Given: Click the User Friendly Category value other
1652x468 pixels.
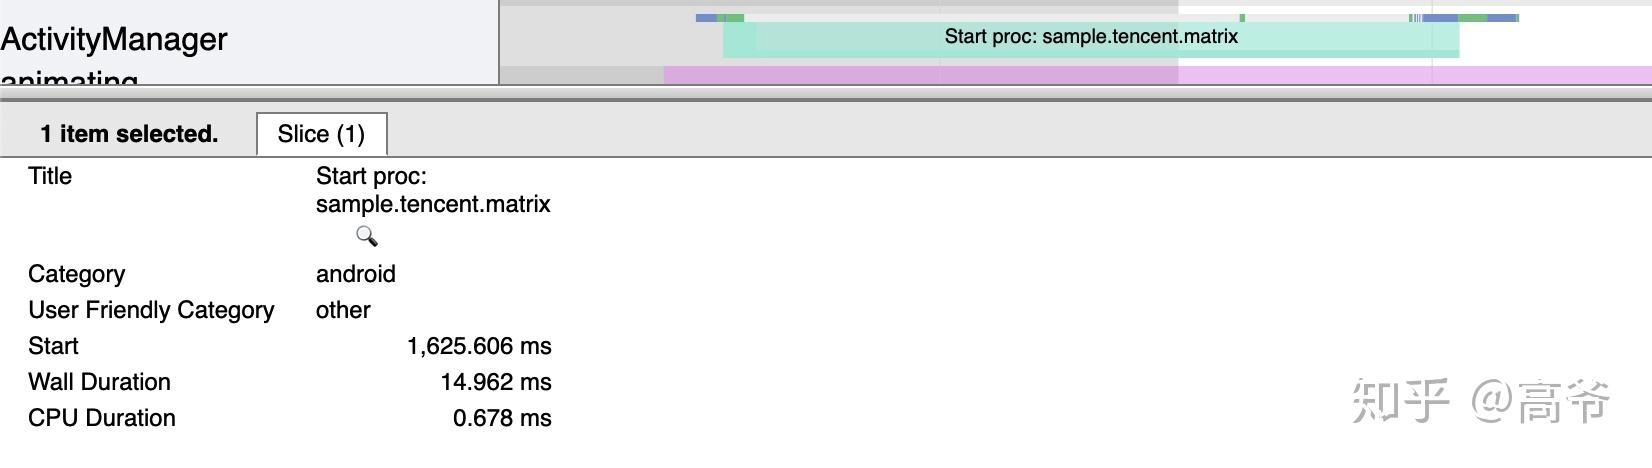Looking at the screenshot, I should coord(343,310).
